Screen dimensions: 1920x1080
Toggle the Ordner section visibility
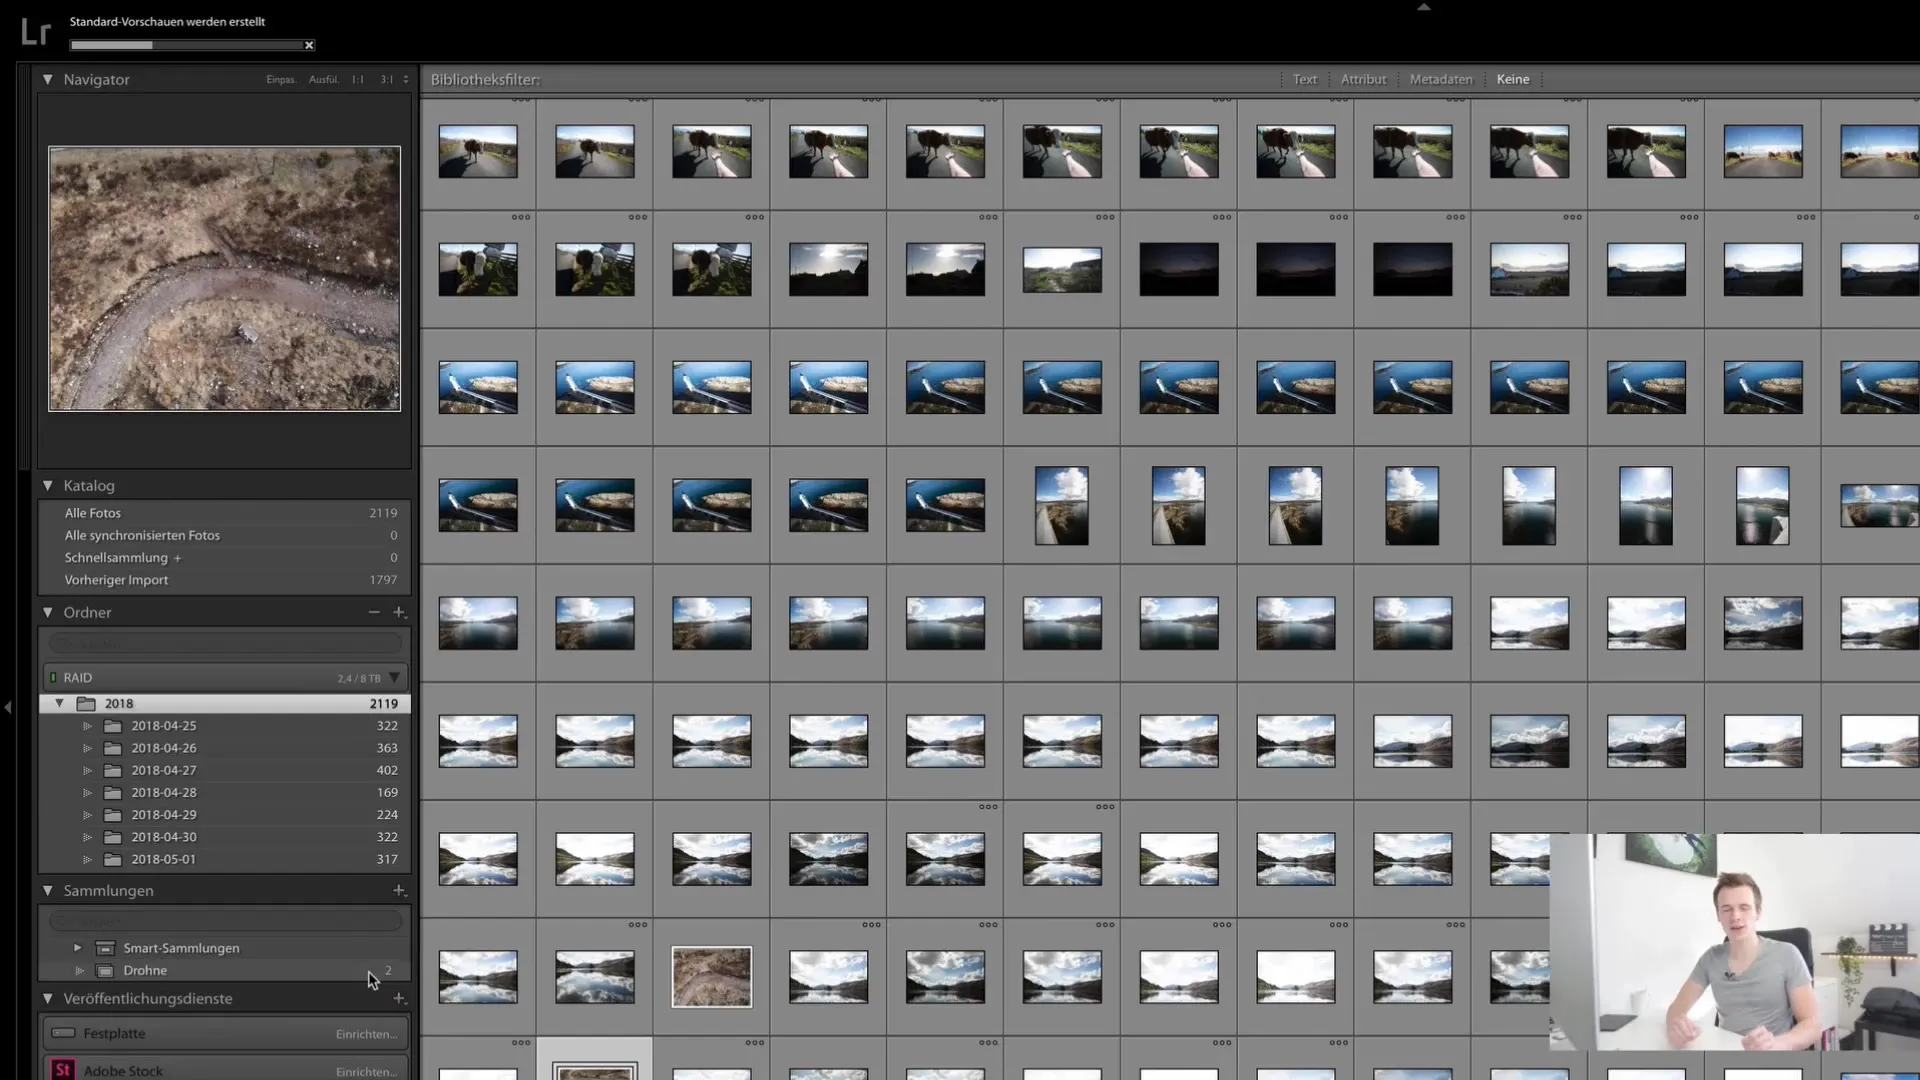click(x=47, y=611)
